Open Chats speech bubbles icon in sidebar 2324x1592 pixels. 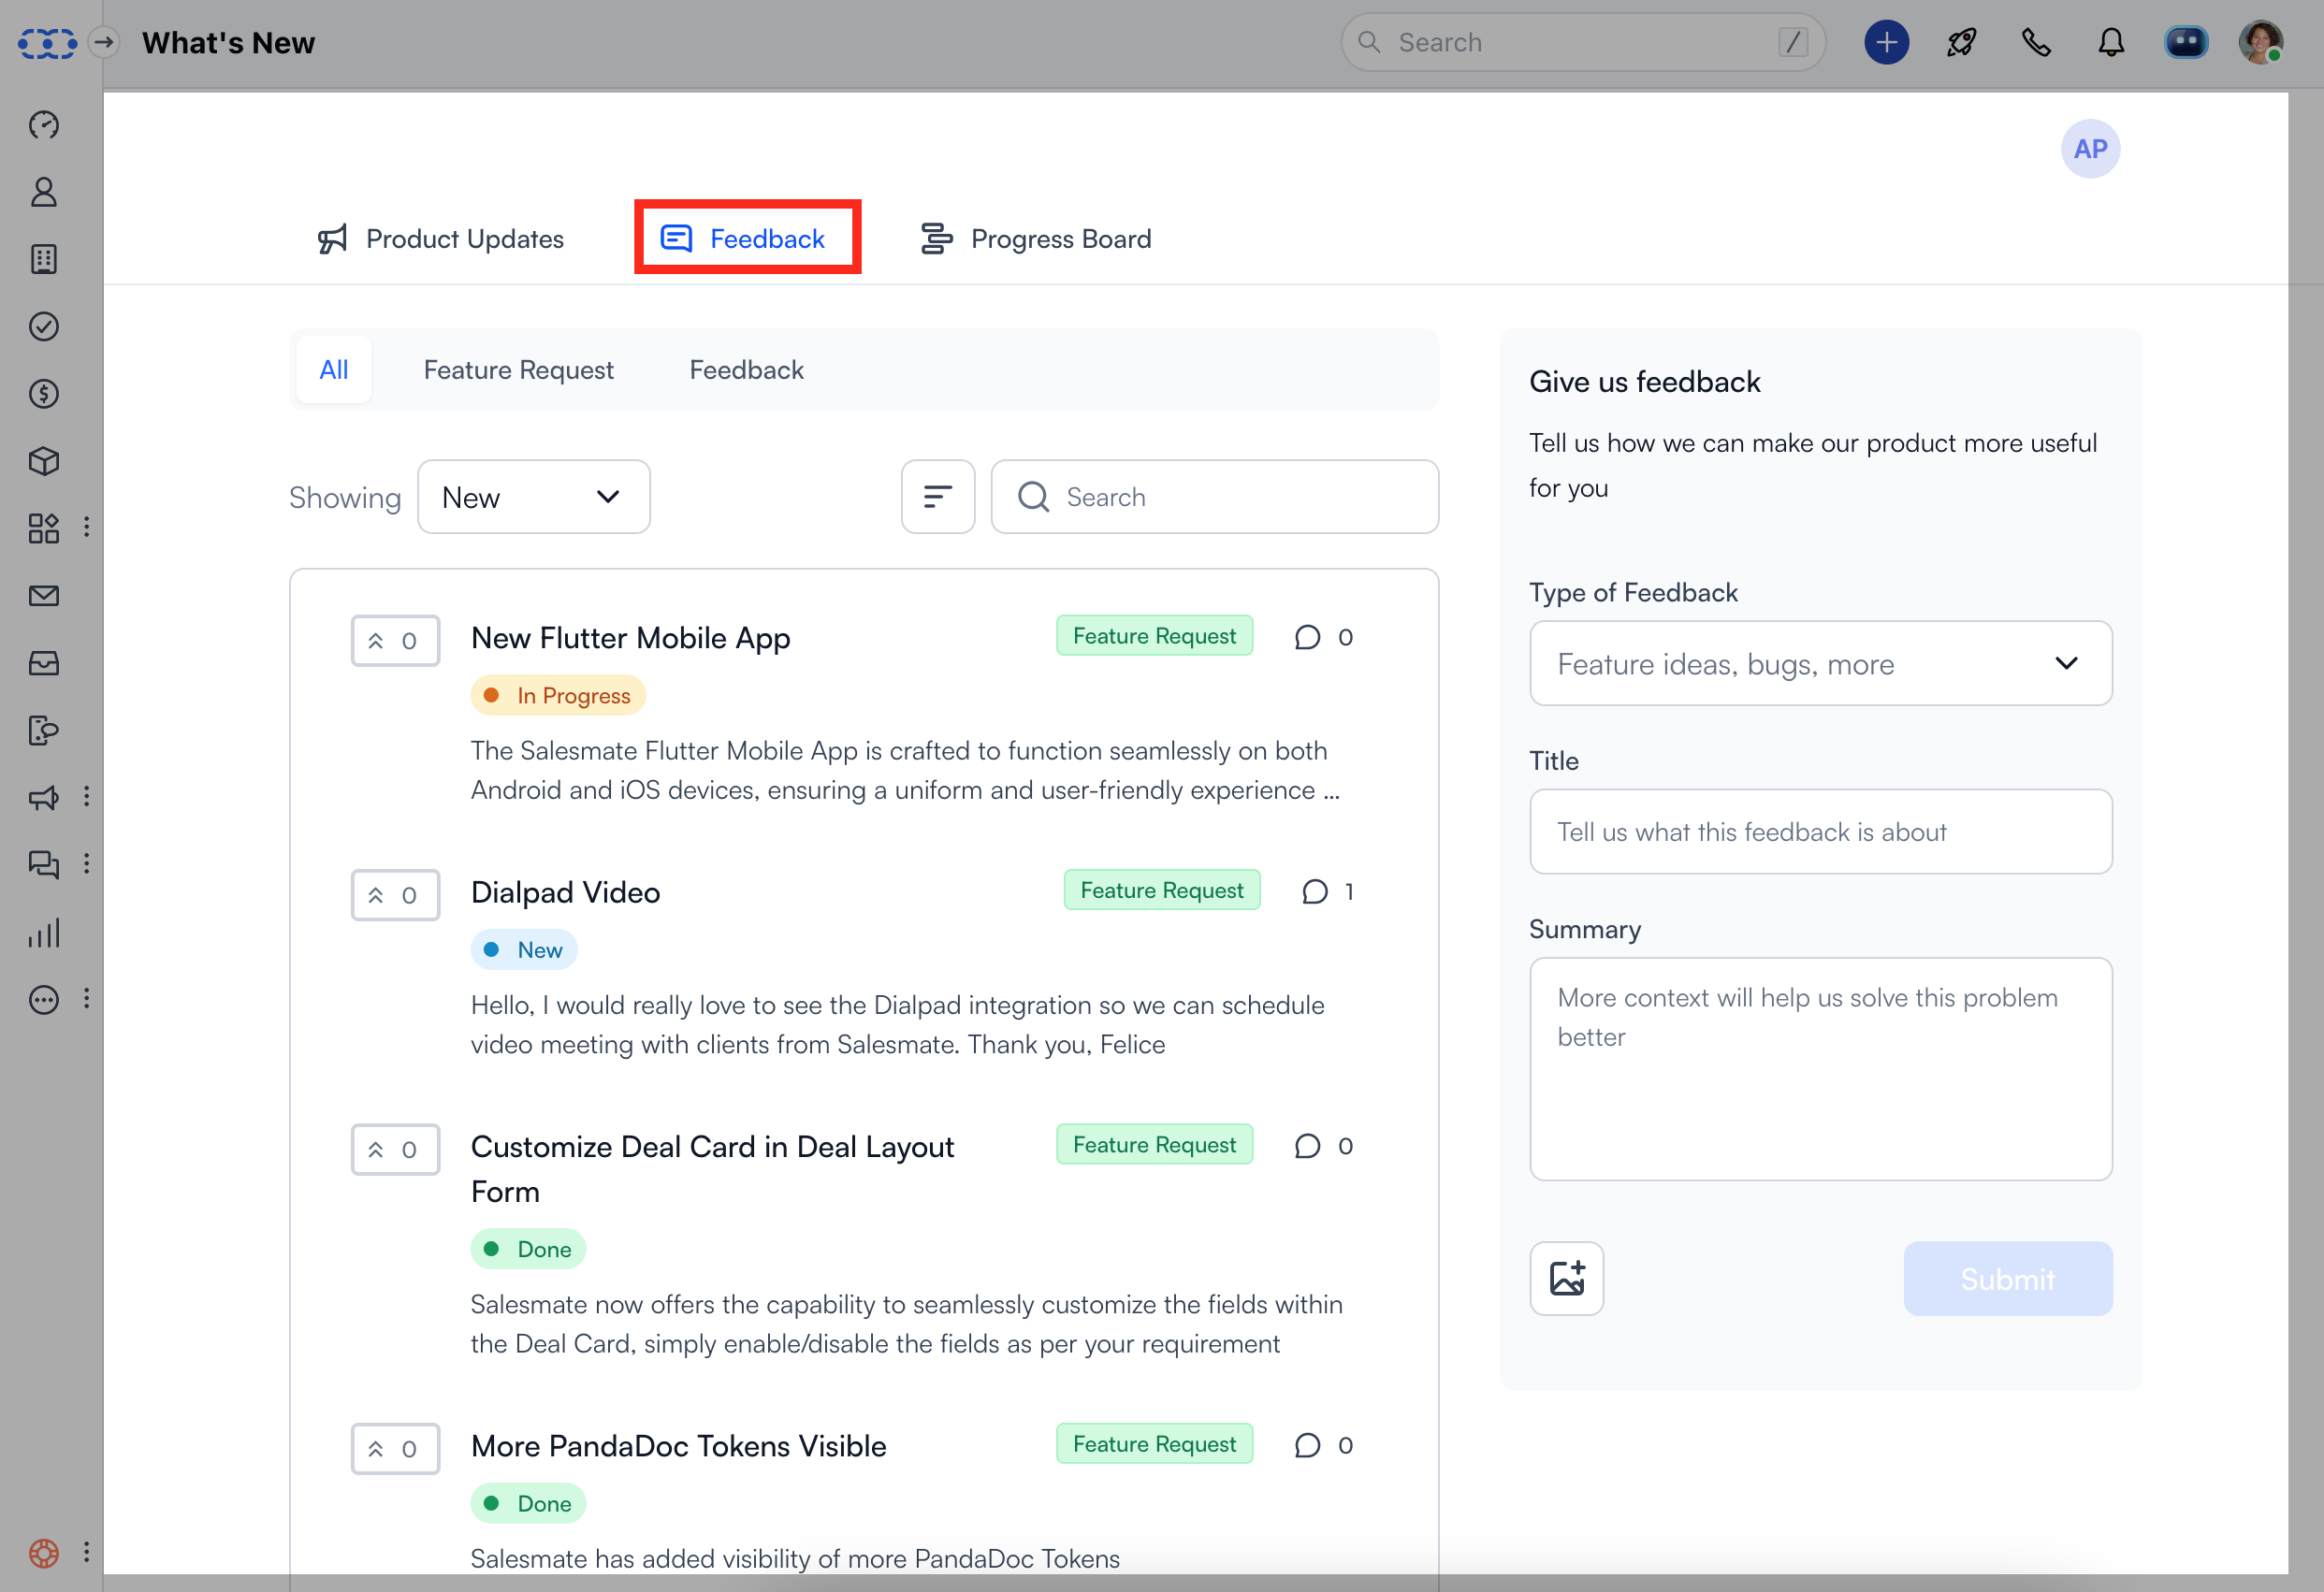click(x=44, y=864)
